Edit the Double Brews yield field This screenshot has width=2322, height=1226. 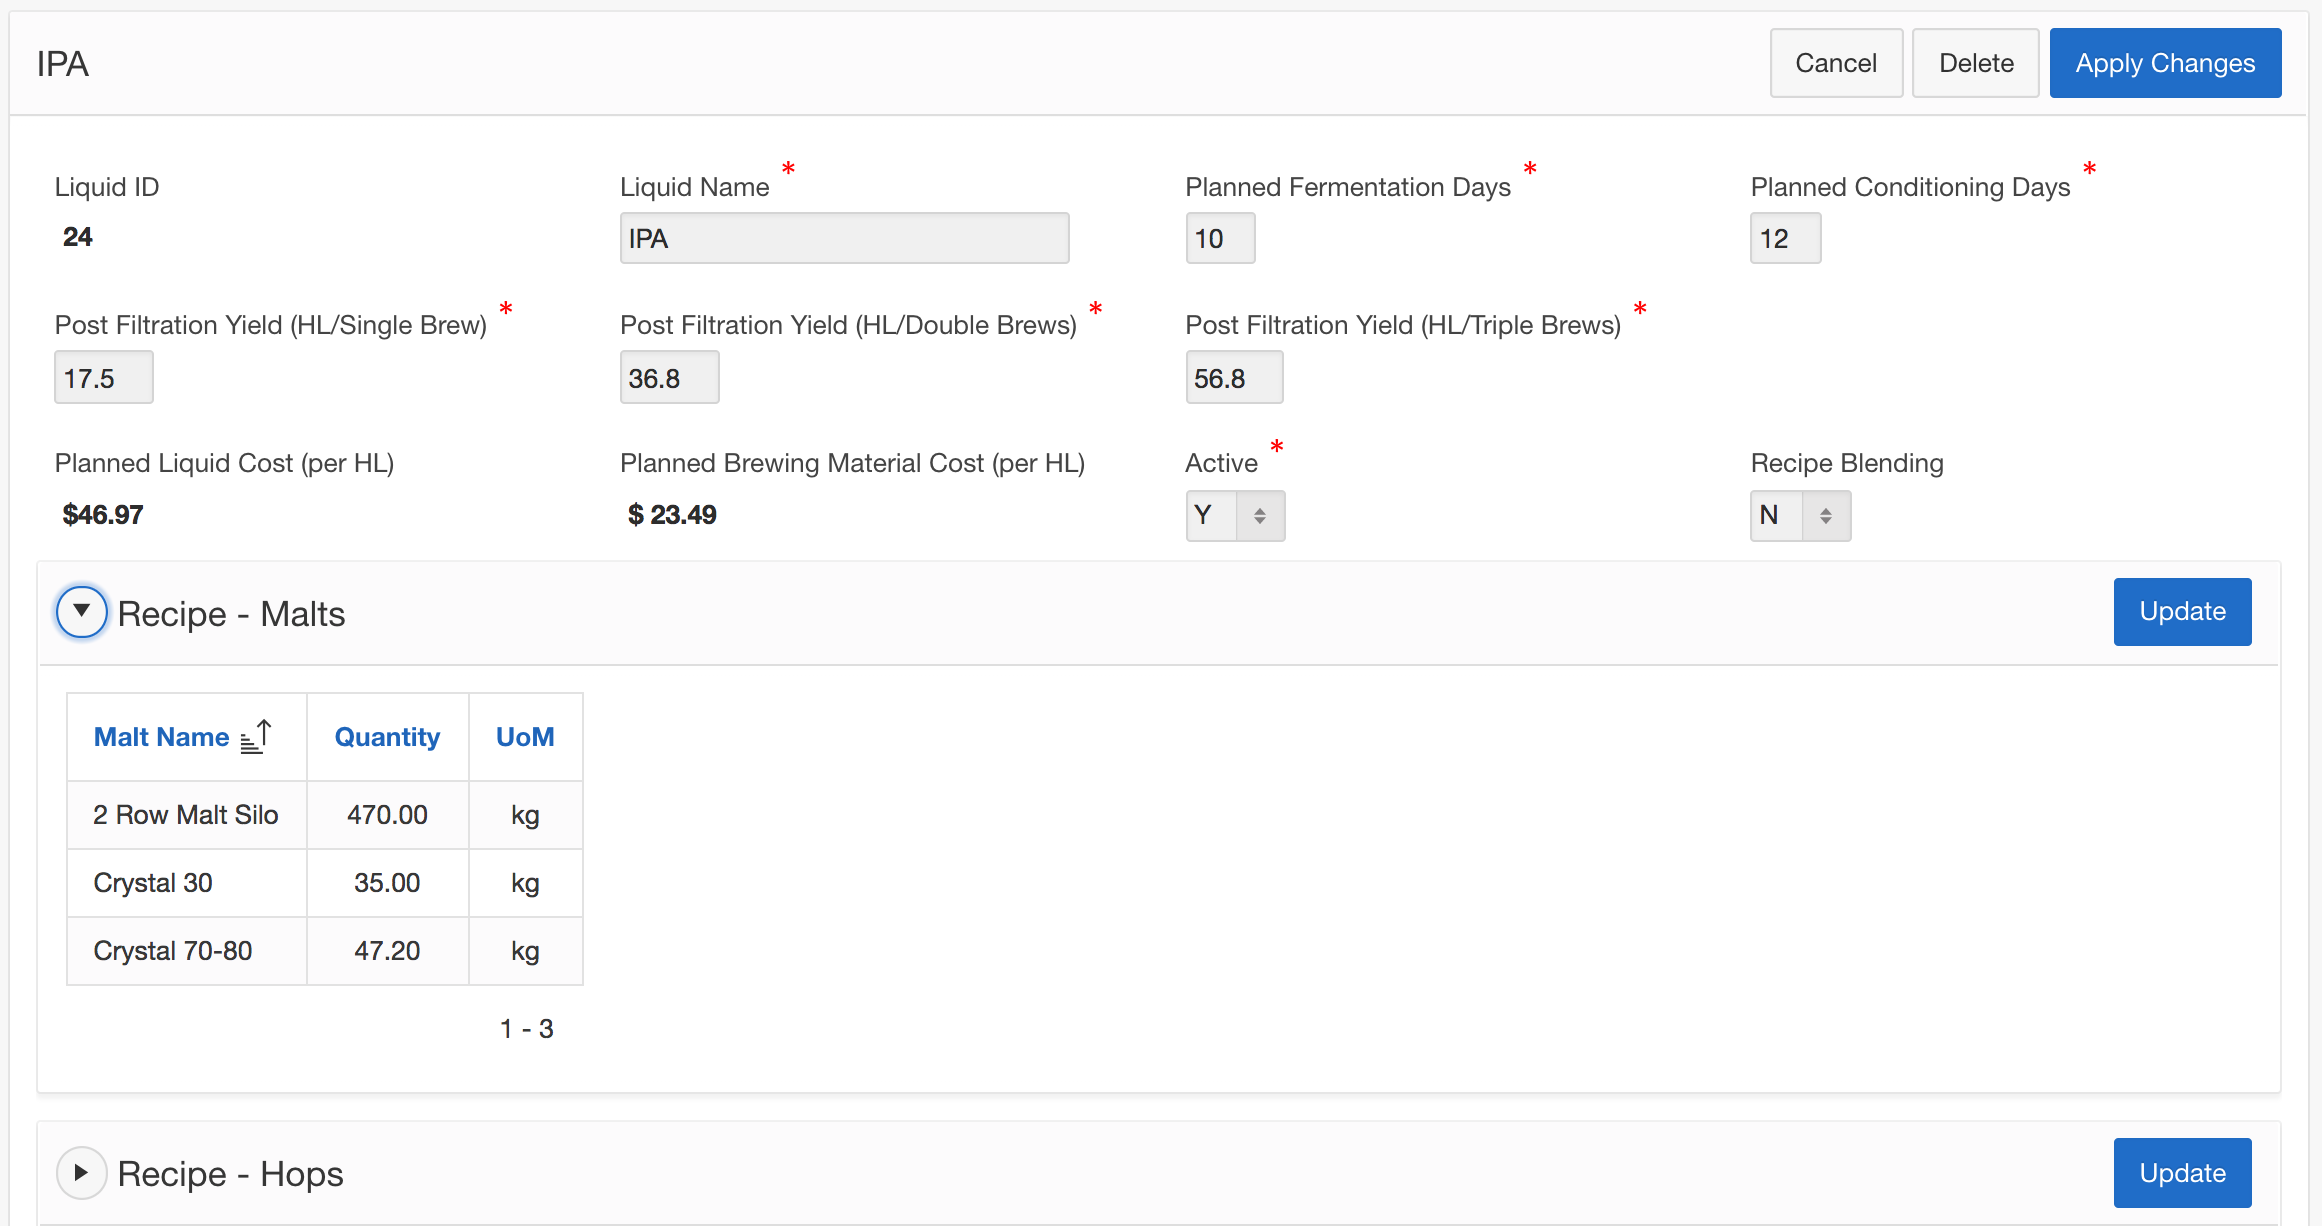coord(669,378)
